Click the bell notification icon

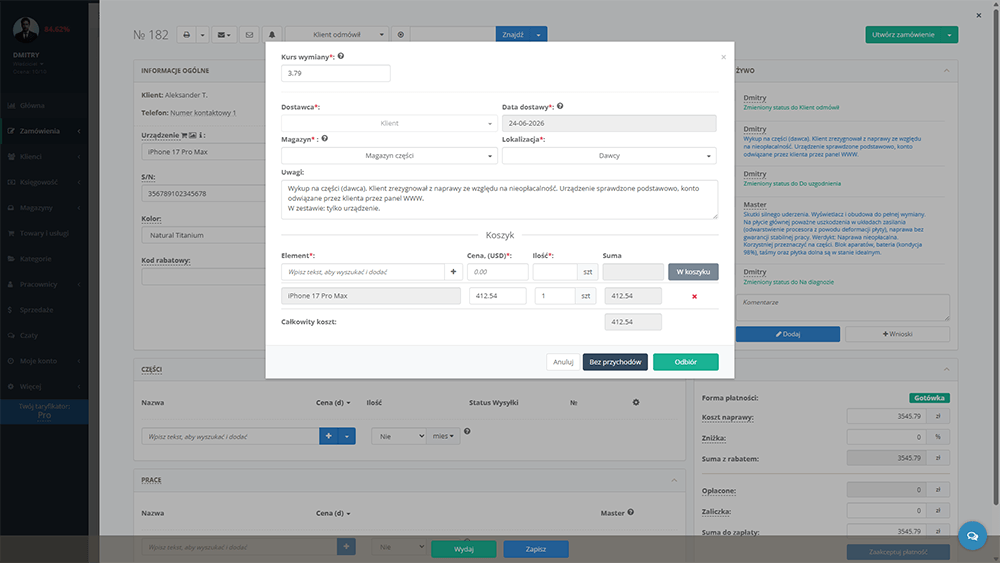(x=272, y=34)
